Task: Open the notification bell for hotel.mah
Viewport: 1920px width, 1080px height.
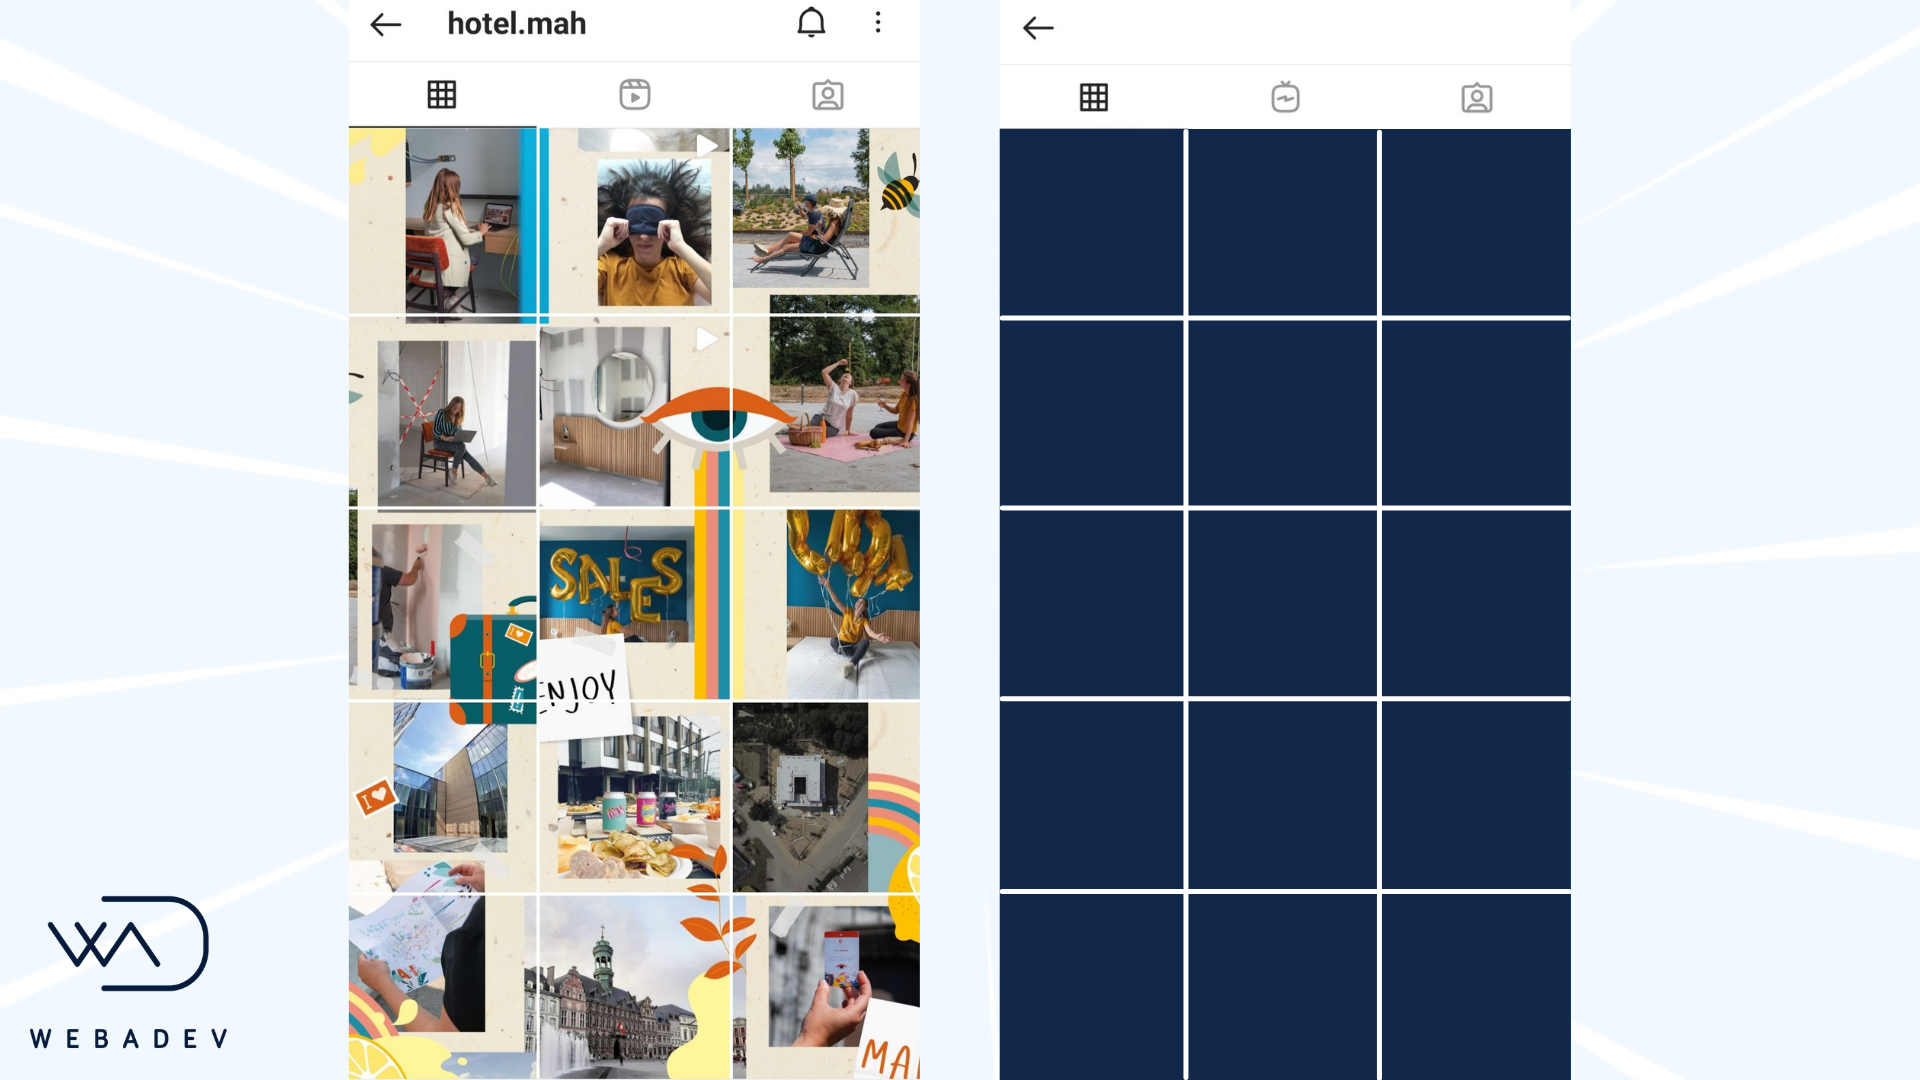Action: 811,23
